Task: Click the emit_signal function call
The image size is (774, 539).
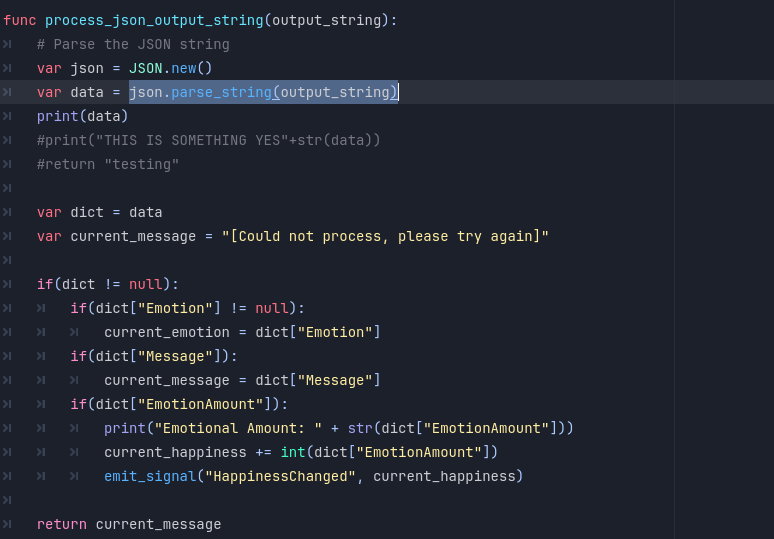Action: [x=150, y=476]
